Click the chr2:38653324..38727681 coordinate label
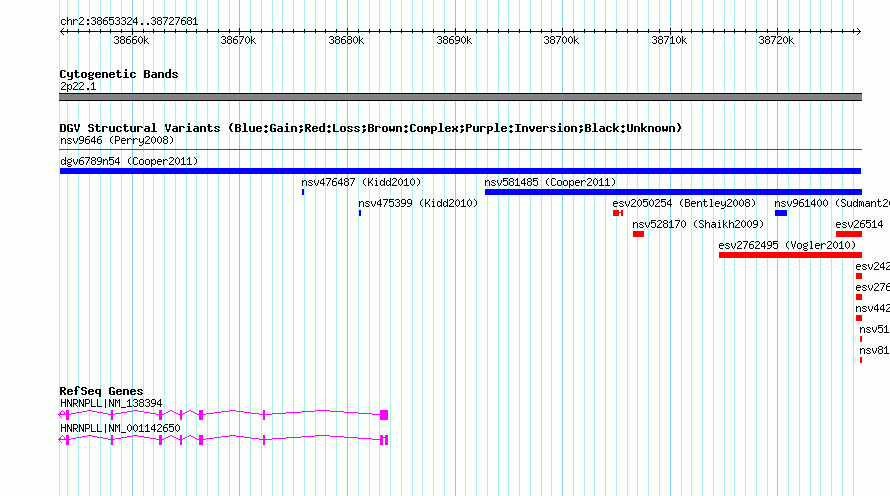This screenshot has height=496, width=890. [129, 22]
